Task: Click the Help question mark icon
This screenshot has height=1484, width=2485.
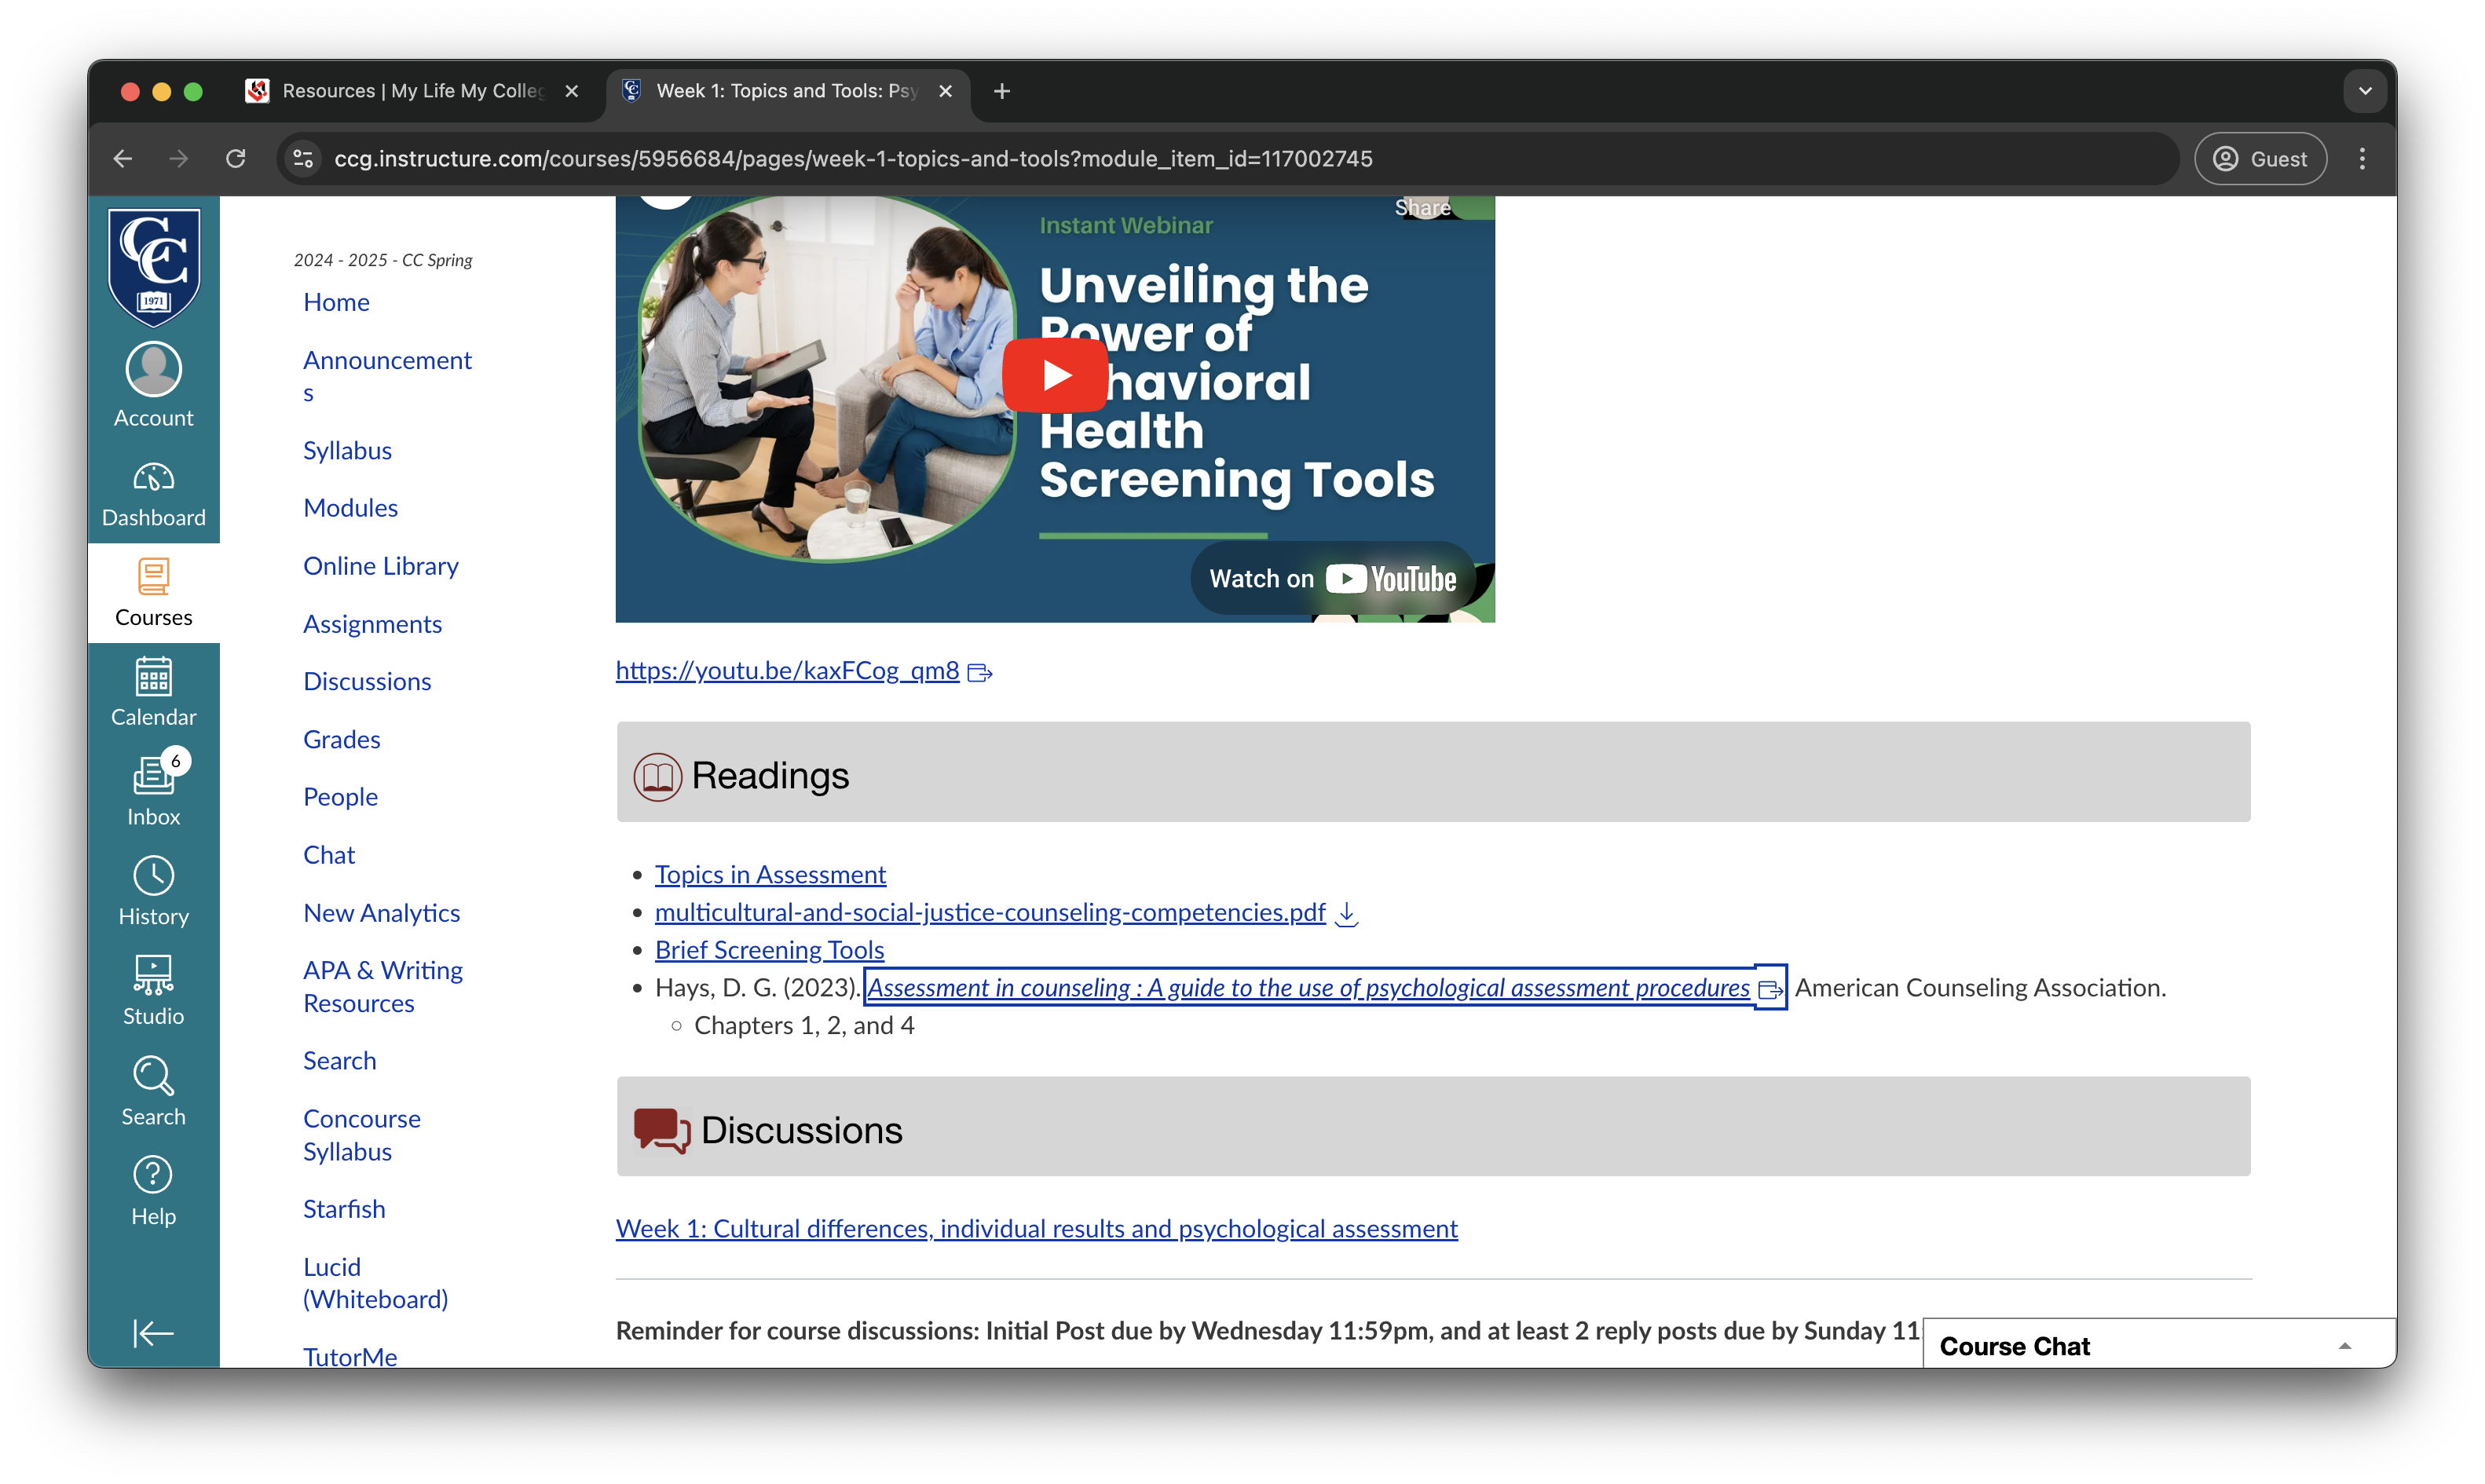Action: click(153, 1175)
